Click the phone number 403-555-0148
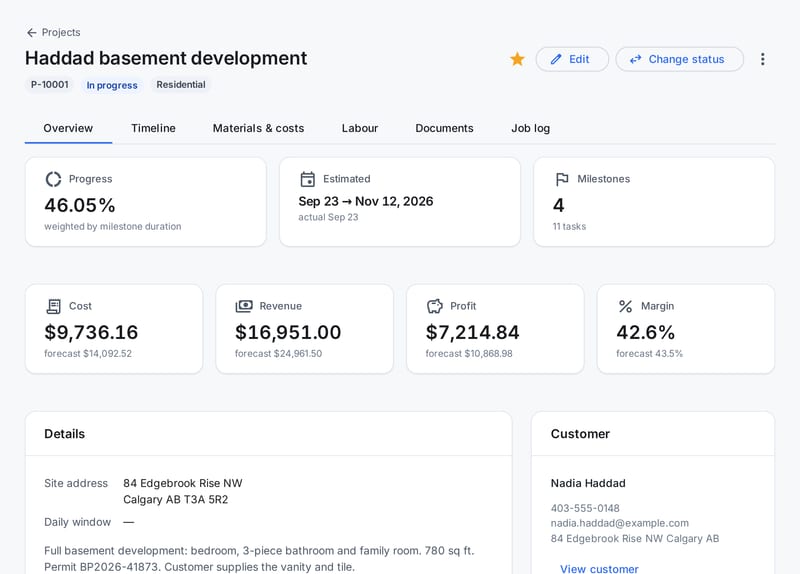The height and width of the screenshot is (574, 800). coord(585,508)
